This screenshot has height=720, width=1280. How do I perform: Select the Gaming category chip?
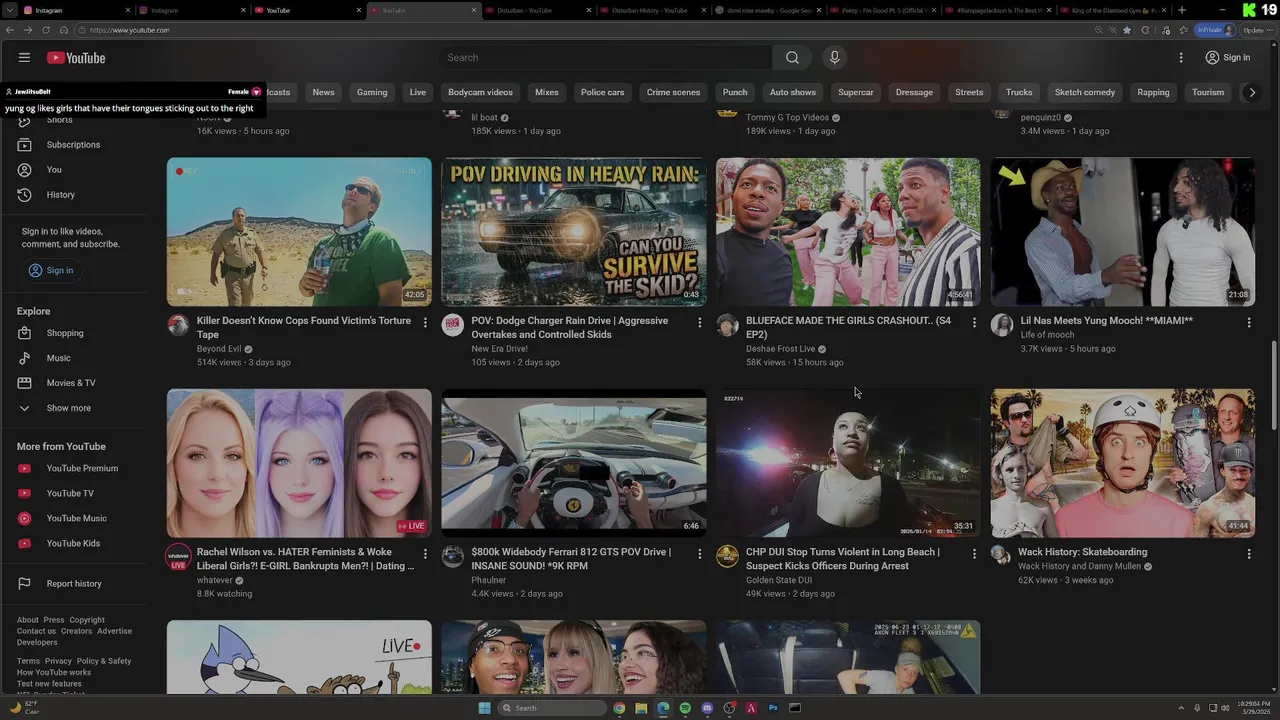pos(372,92)
